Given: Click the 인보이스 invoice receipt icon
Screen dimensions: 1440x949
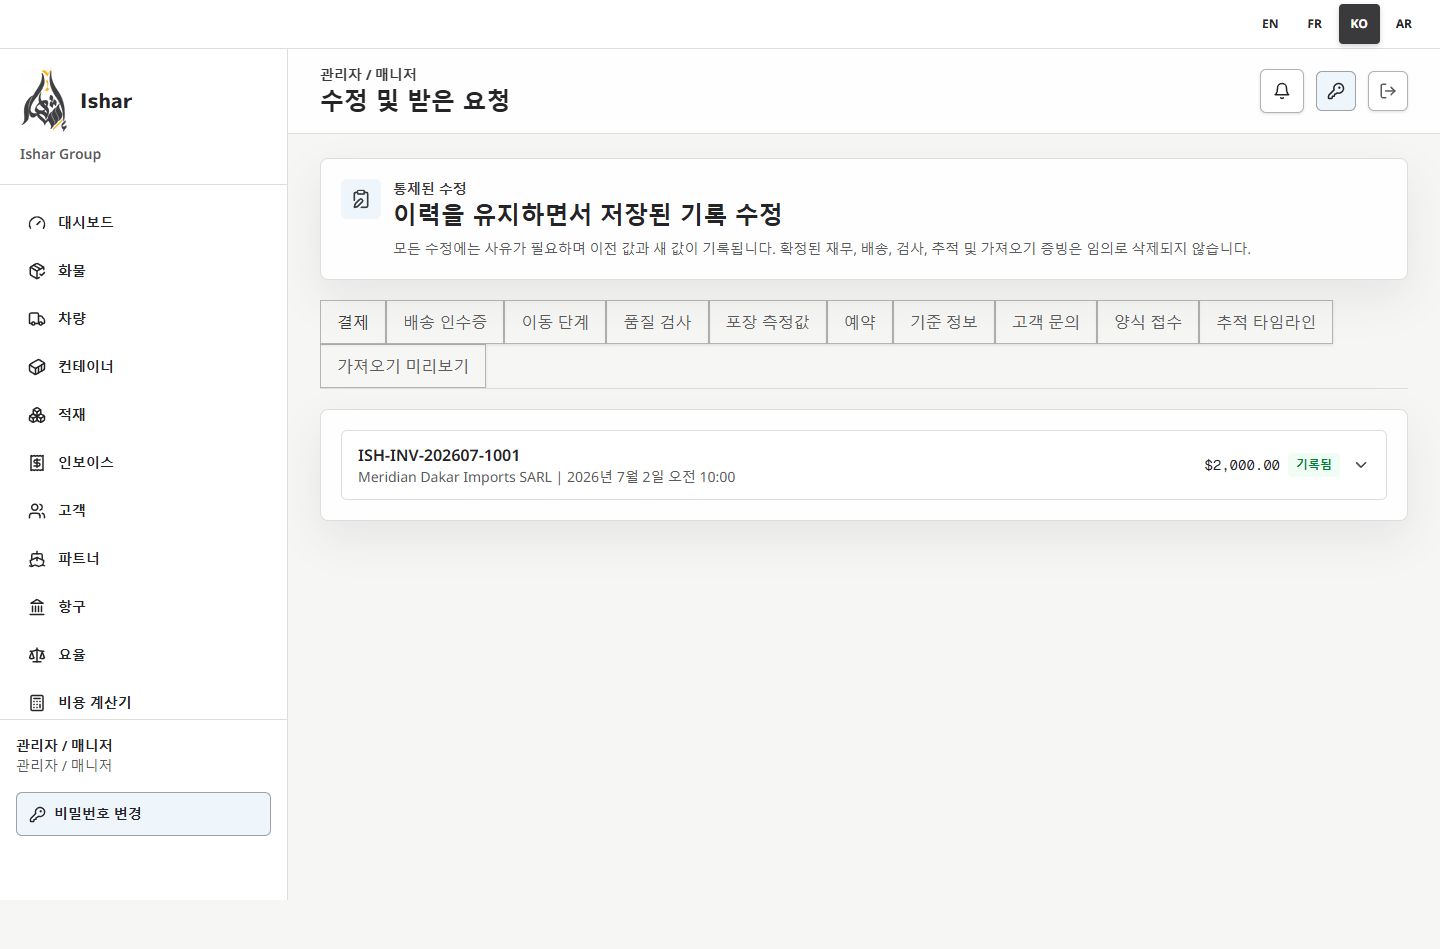Looking at the screenshot, I should (x=37, y=463).
